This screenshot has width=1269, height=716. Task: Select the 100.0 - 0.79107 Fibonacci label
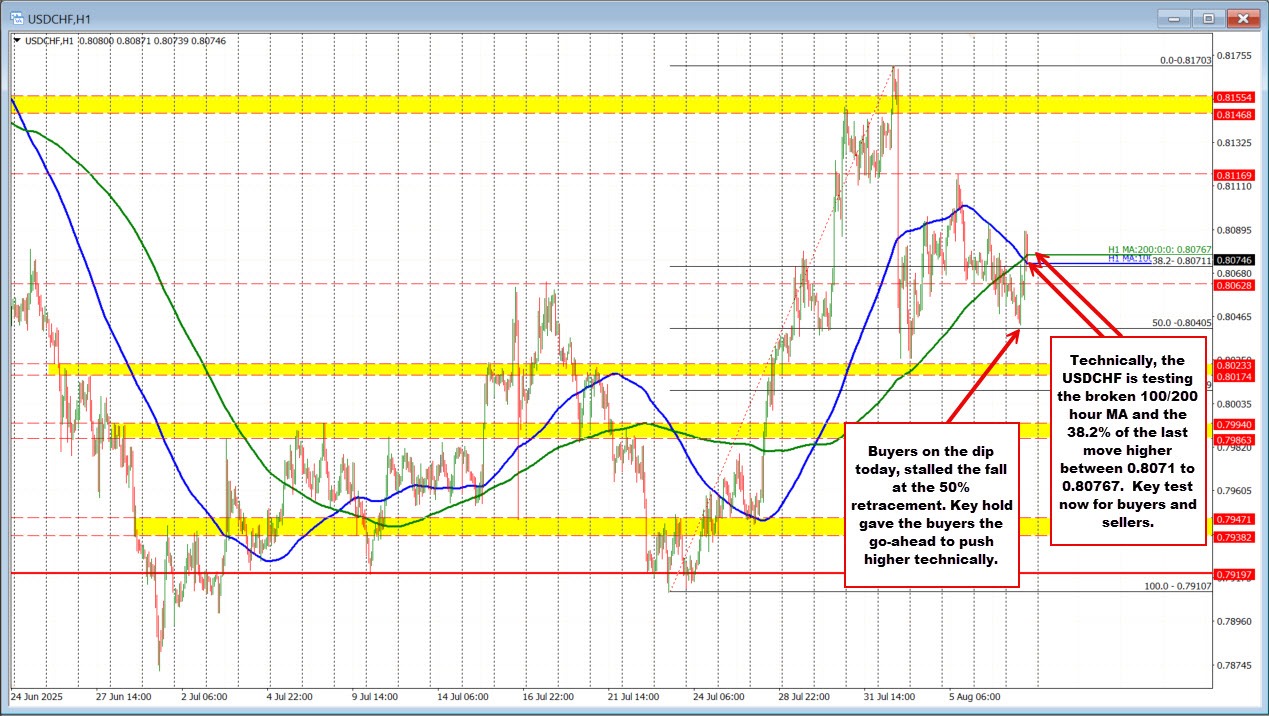coord(1177,586)
